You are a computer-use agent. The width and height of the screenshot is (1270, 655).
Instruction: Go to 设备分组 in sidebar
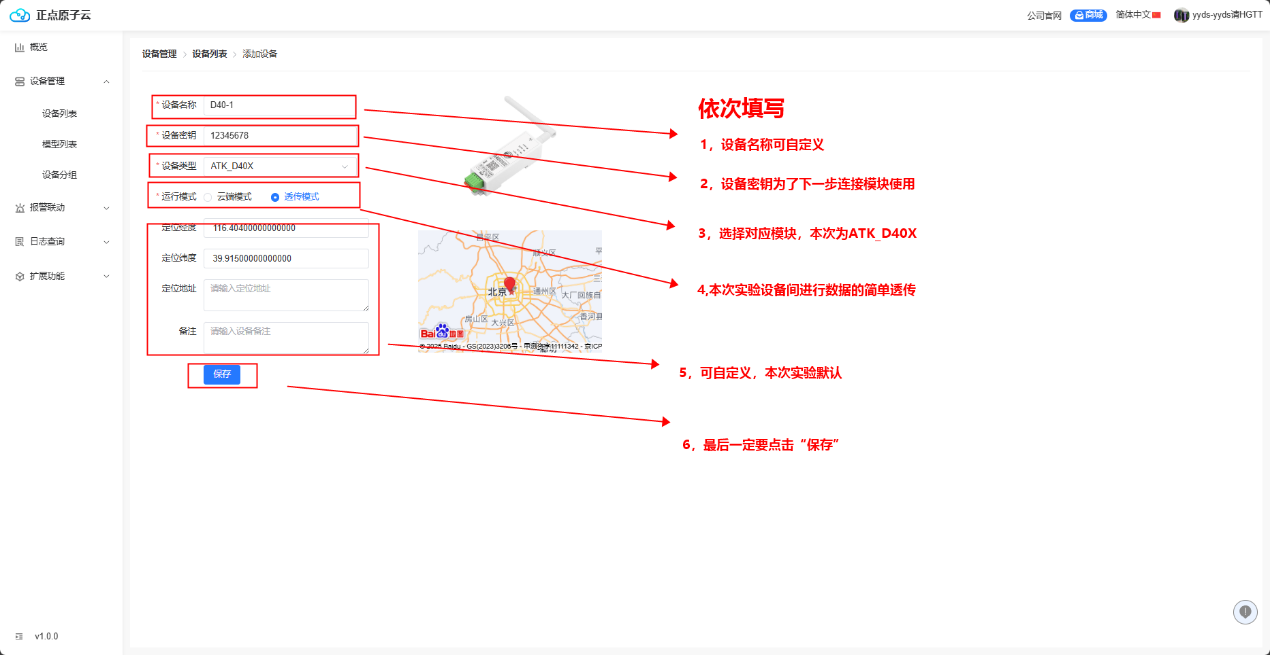[x=60, y=175]
